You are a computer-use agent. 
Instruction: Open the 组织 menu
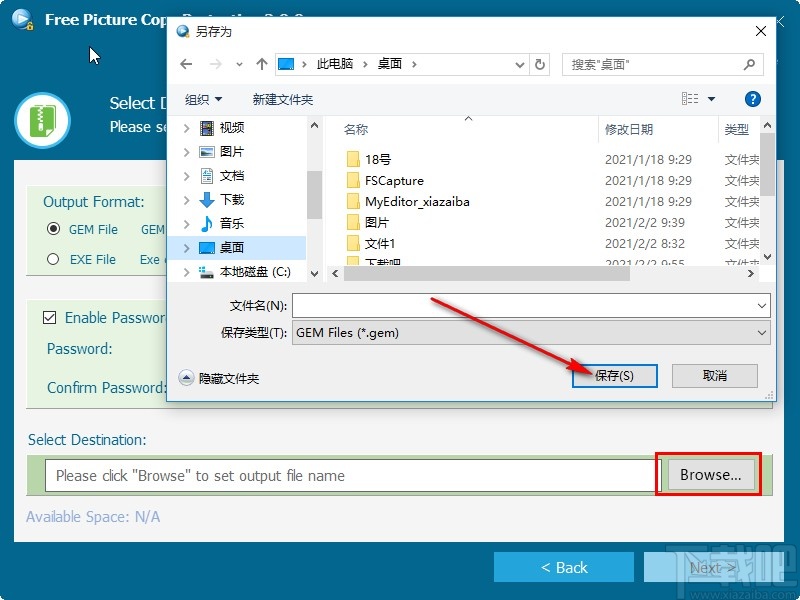(203, 99)
